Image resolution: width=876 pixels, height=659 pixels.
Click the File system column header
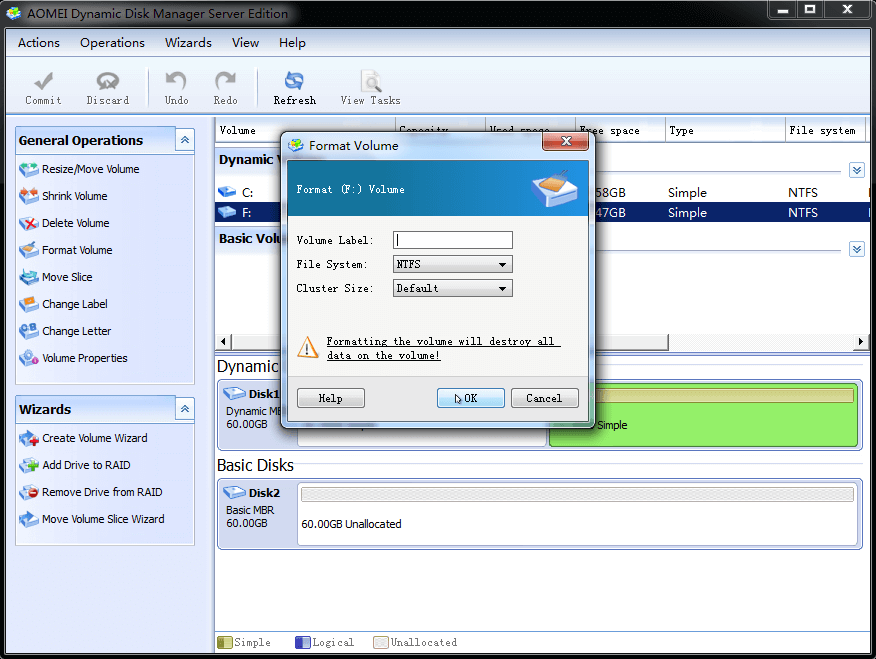point(825,130)
